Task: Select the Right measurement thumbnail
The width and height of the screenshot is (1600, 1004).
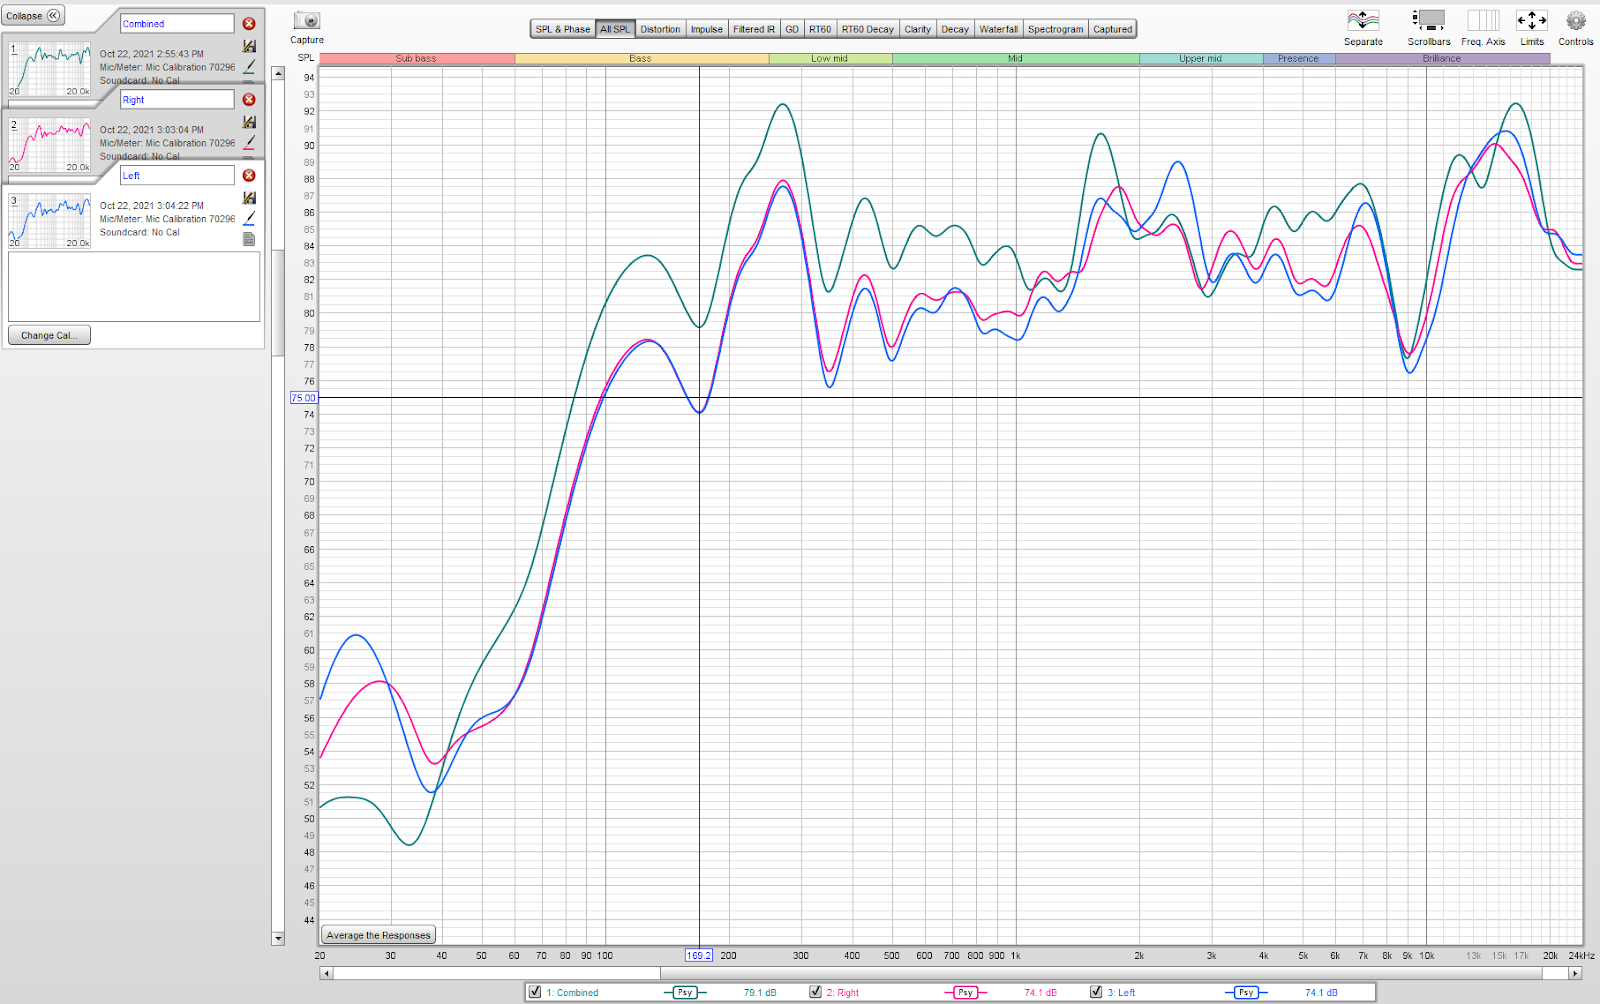Action: [49, 145]
